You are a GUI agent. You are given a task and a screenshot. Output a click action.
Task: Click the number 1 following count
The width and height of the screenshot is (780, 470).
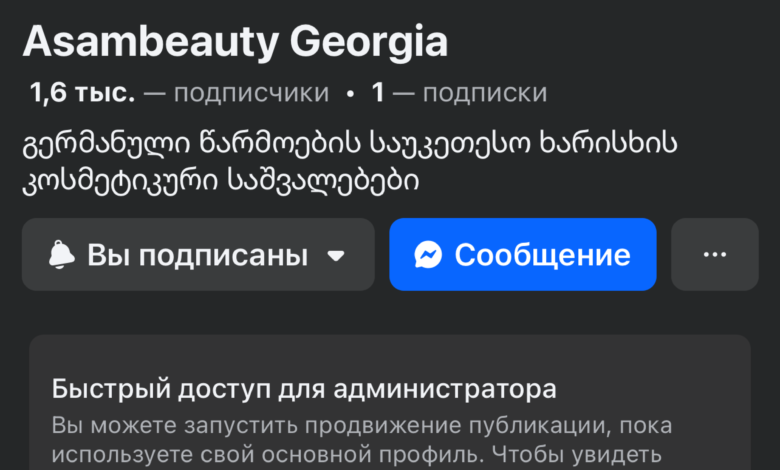pos(378,94)
